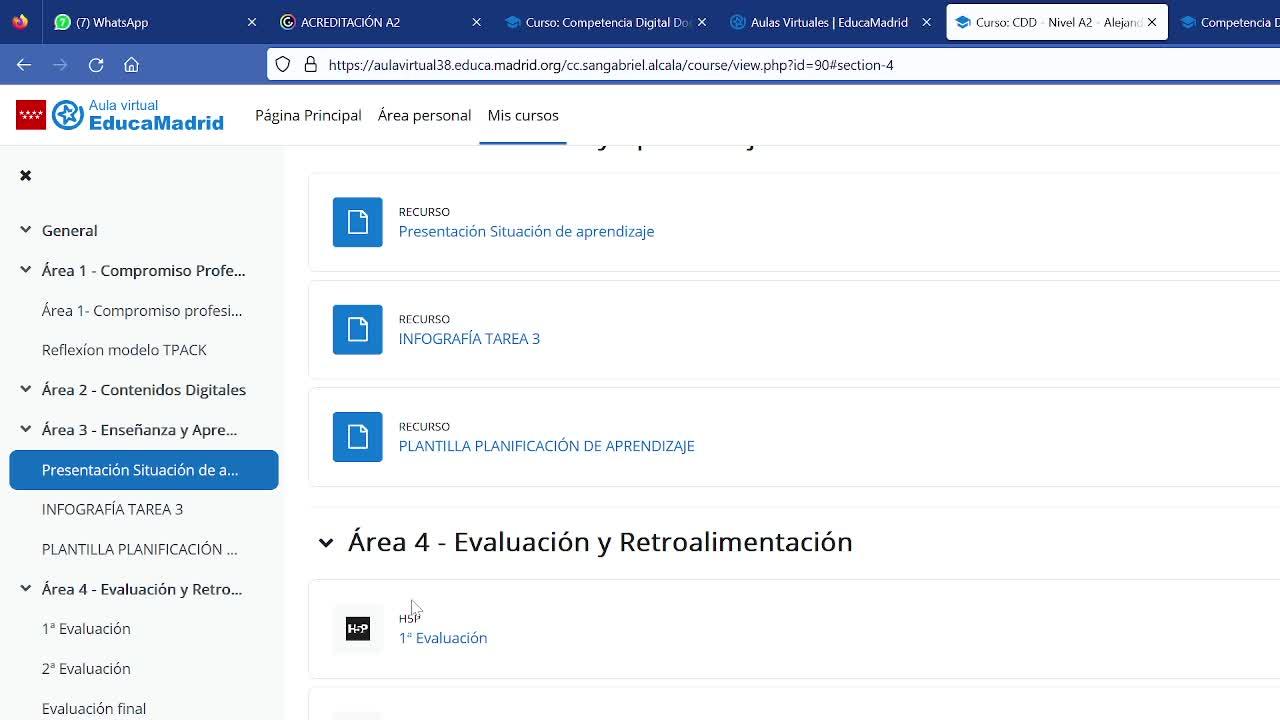Open Evaluación final in the sidebar
Viewport: 1280px width, 720px height.
click(94, 709)
